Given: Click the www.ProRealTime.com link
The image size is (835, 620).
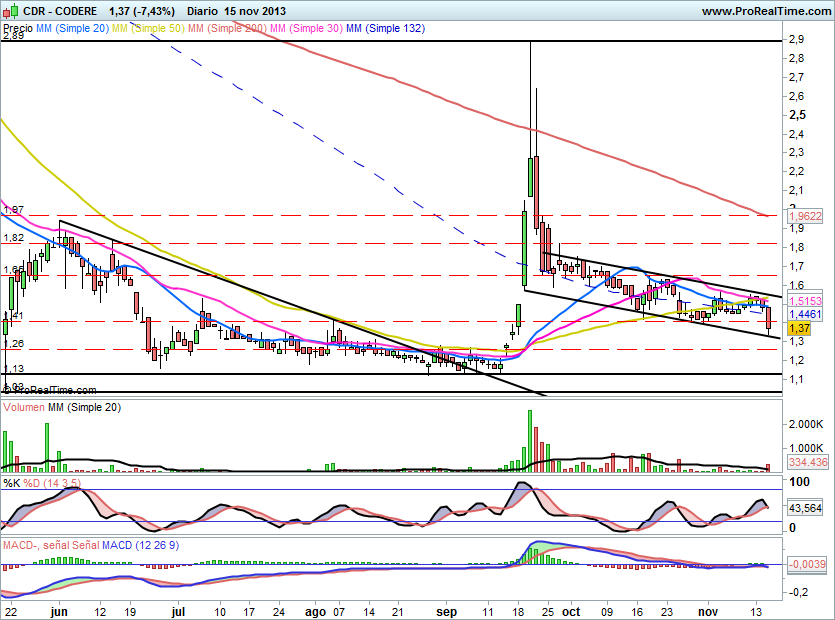Looking at the screenshot, I should click(x=764, y=11).
